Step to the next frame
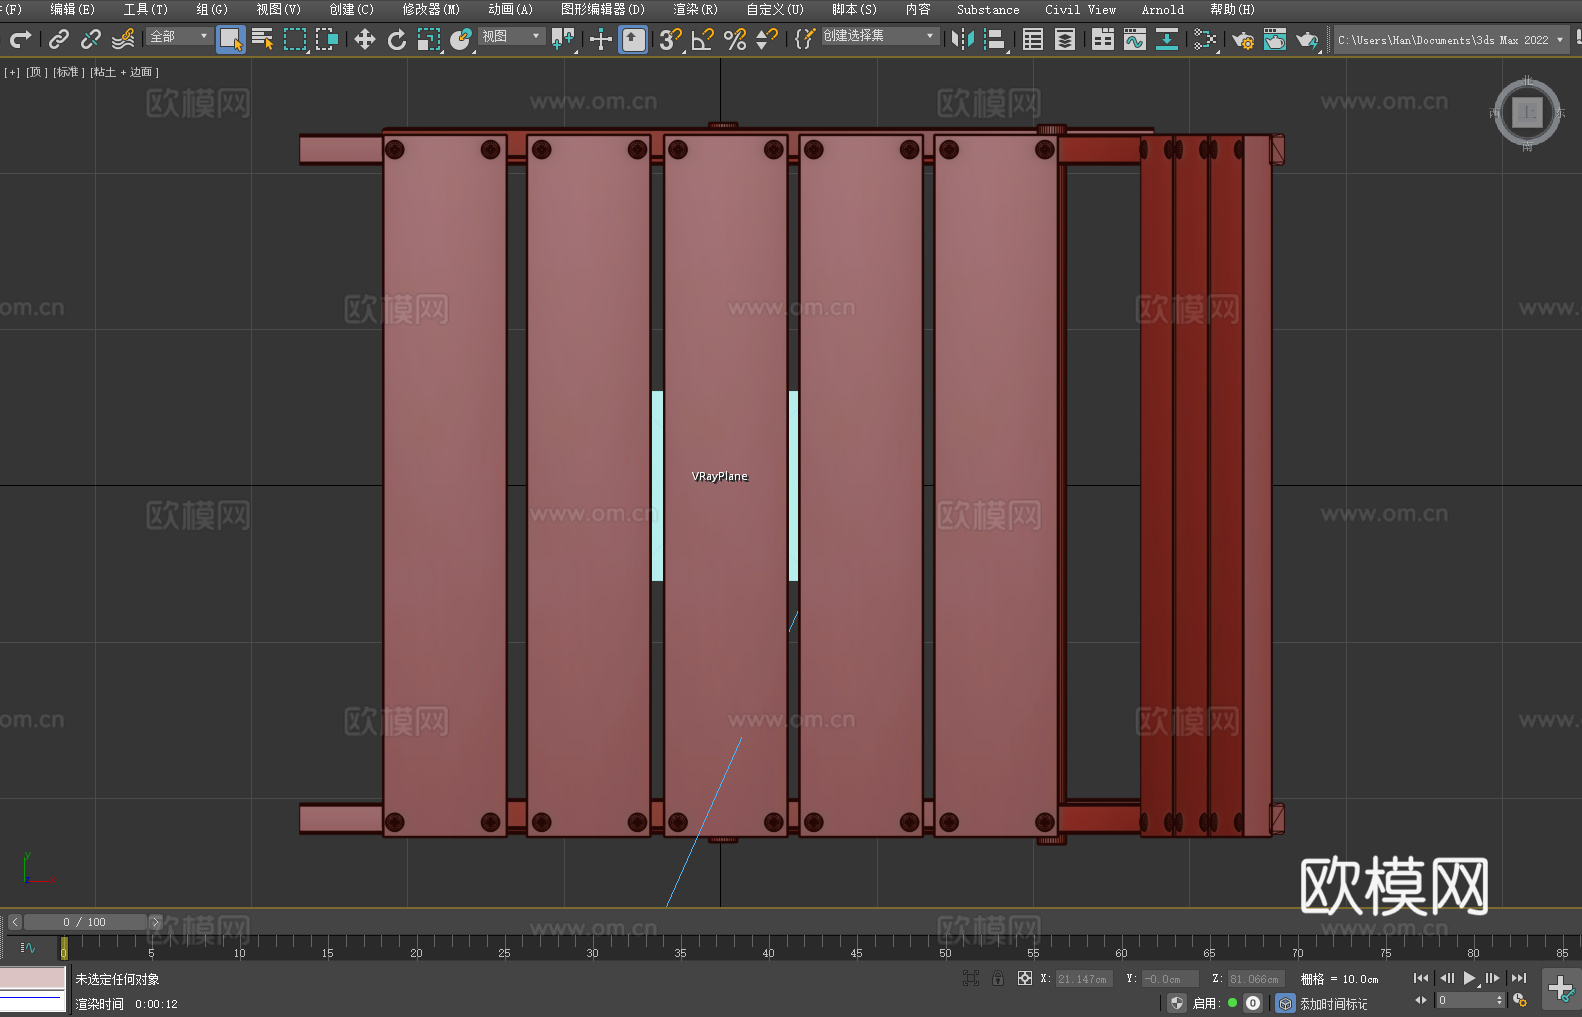This screenshot has width=1582, height=1017. pyautogui.click(x=1493, y=978)
